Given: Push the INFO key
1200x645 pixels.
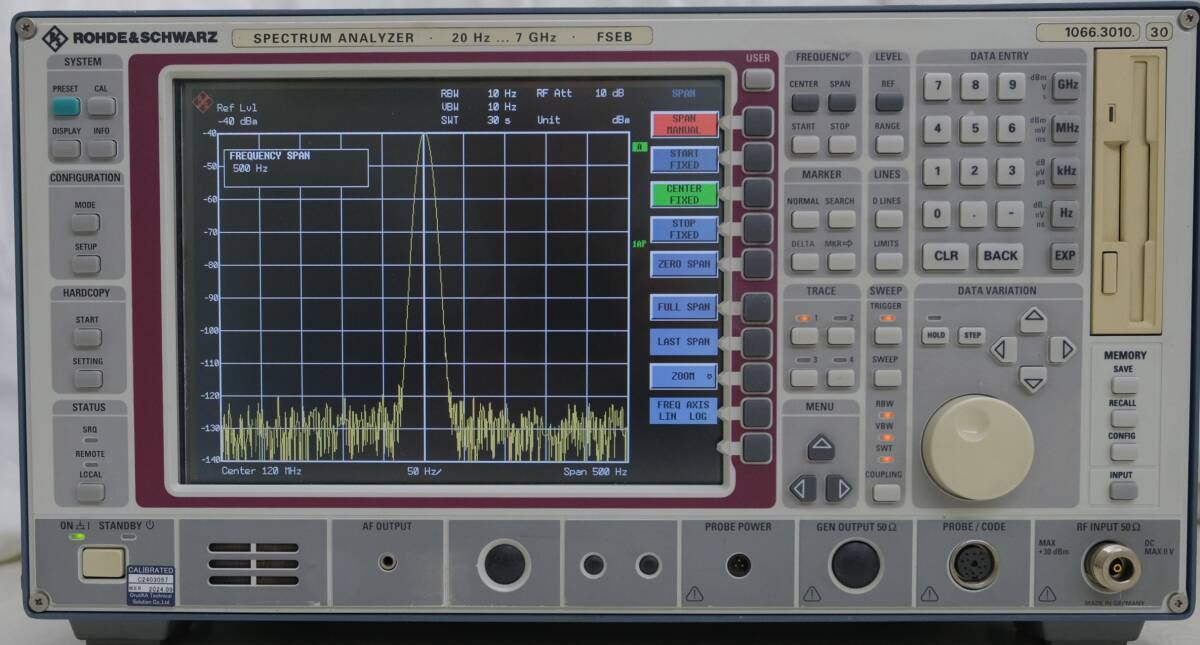Looking at the screenshot, I should 101,148.
